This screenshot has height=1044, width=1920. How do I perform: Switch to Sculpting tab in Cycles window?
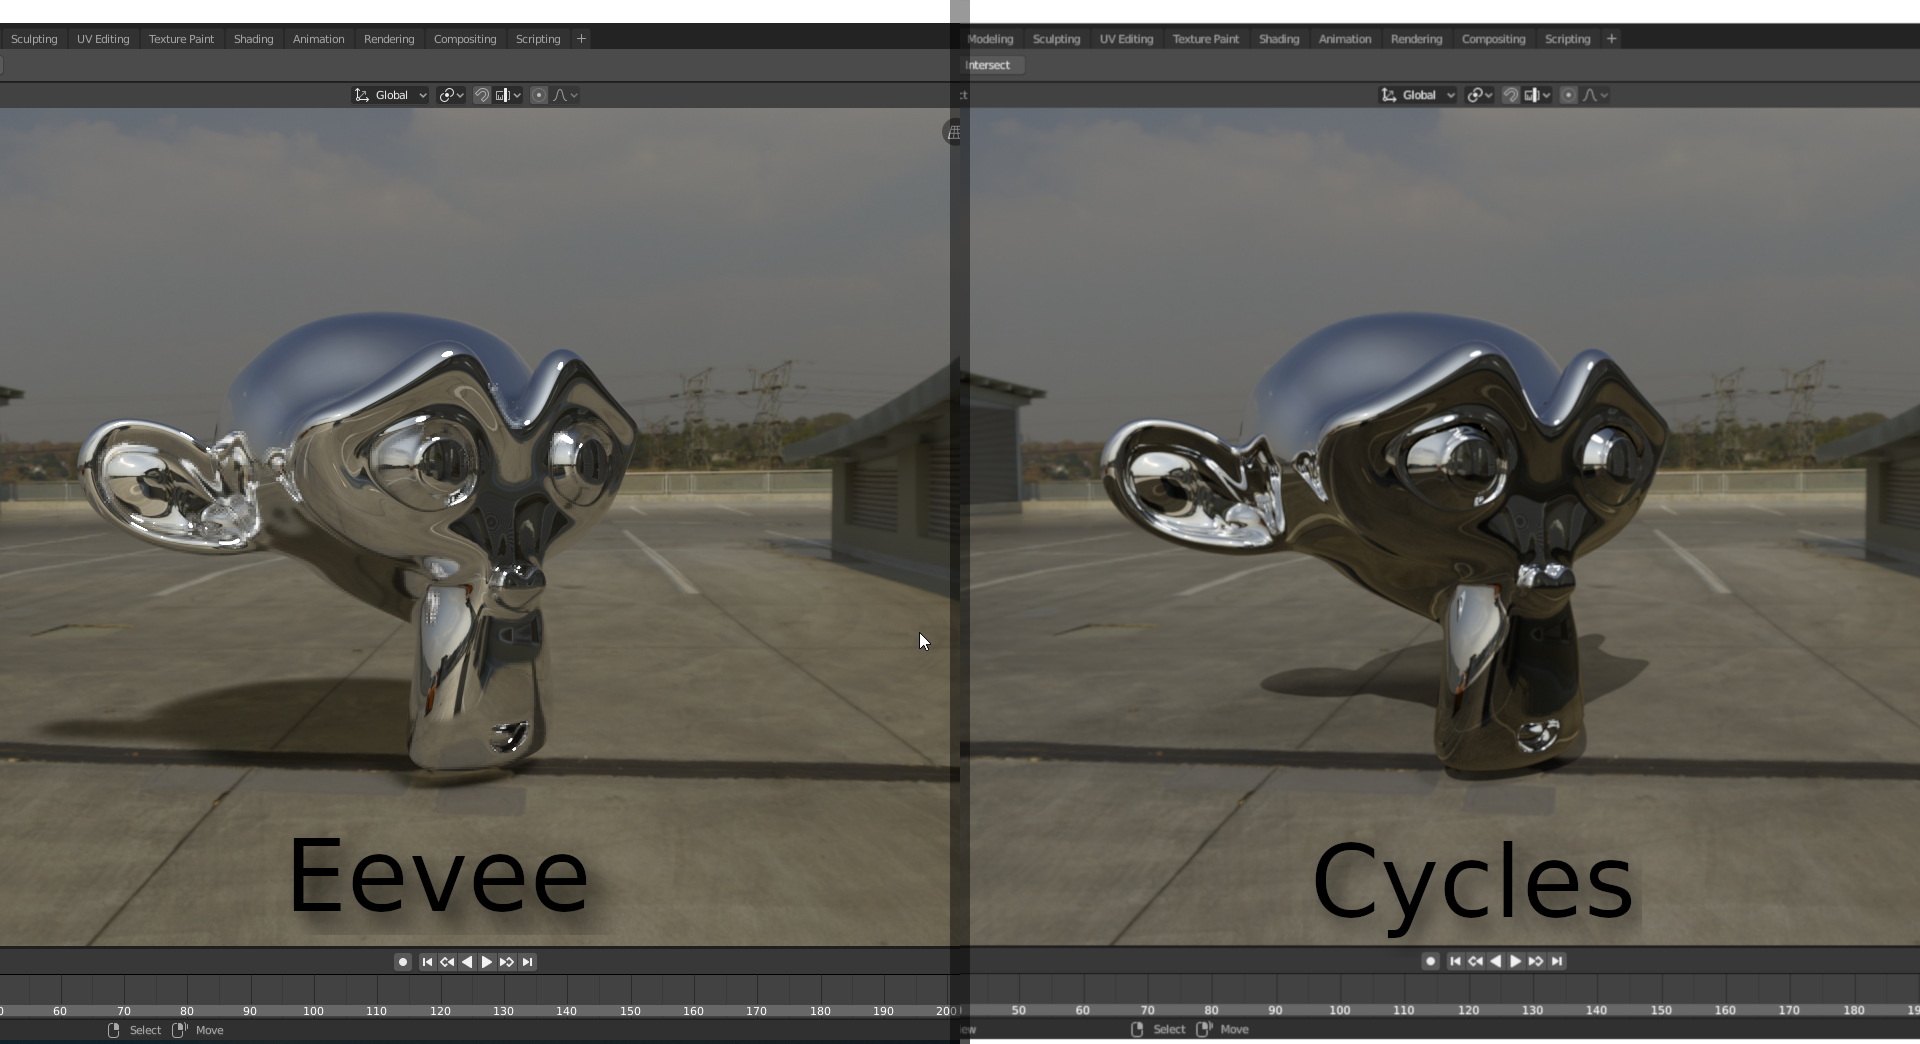(1056, 39)
